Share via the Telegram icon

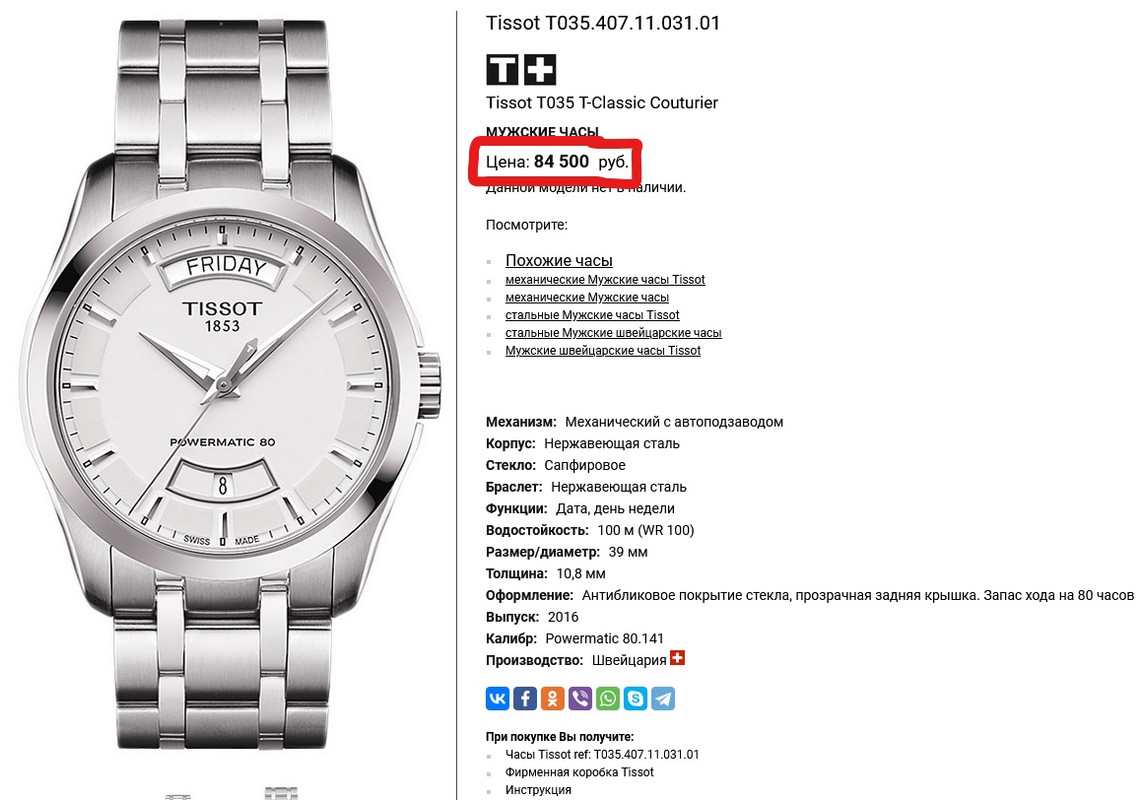coord(663,698)
